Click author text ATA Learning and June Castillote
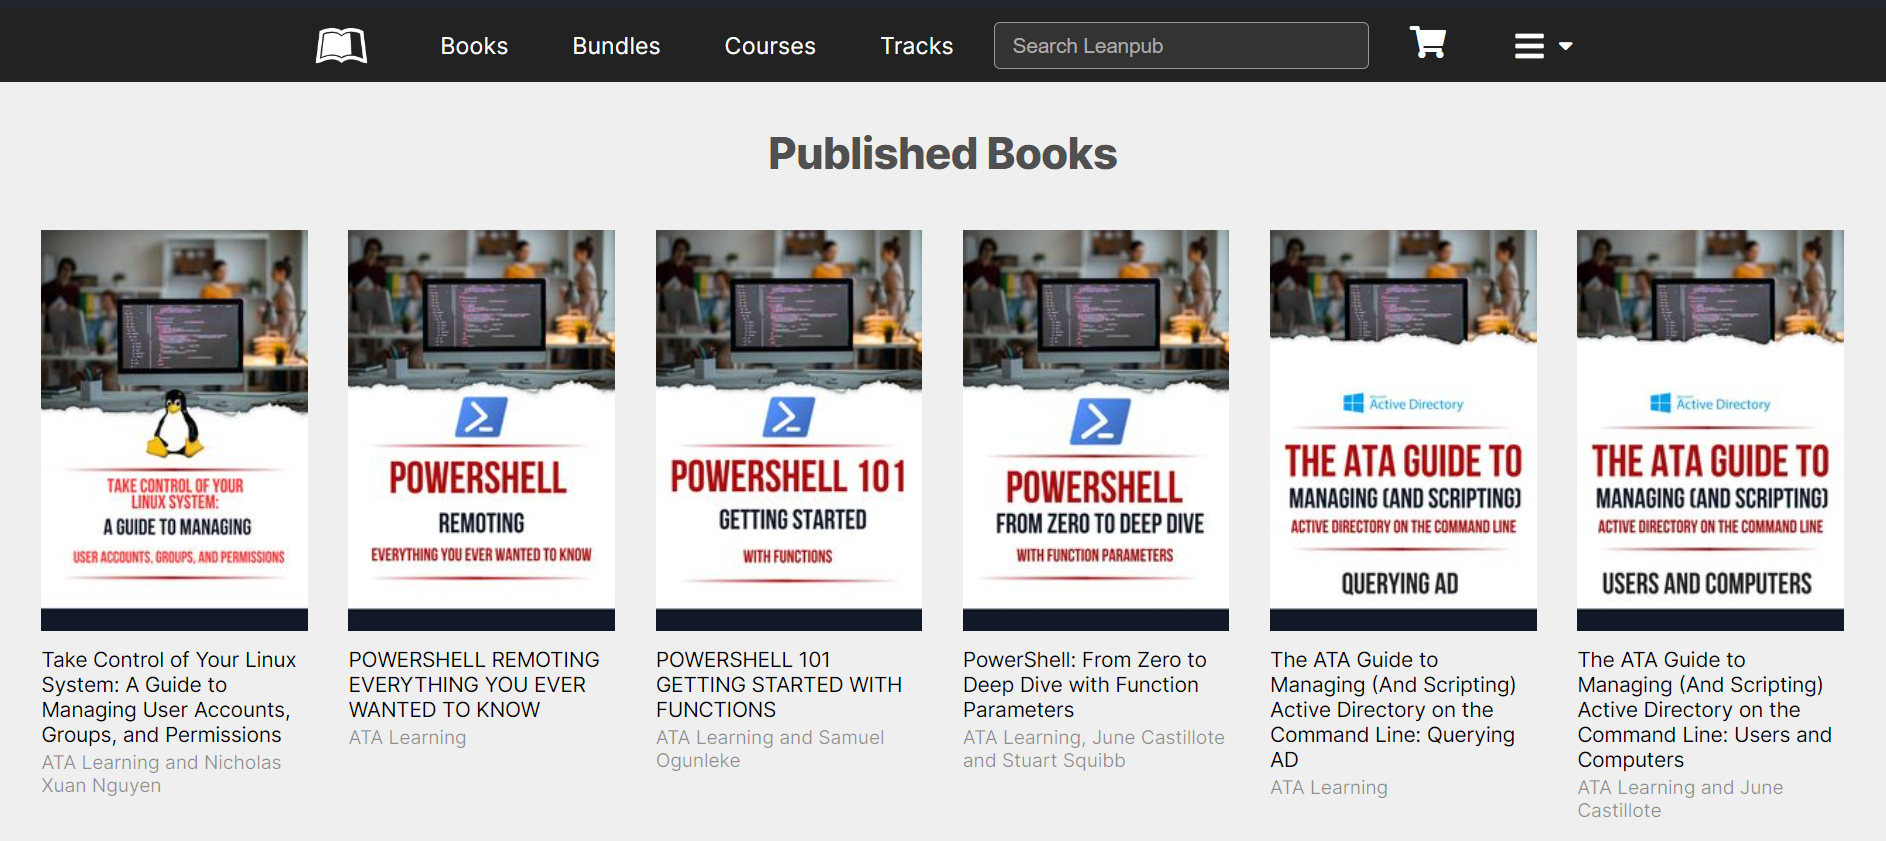This screenshot has height=841, width=1886. 1680,799
